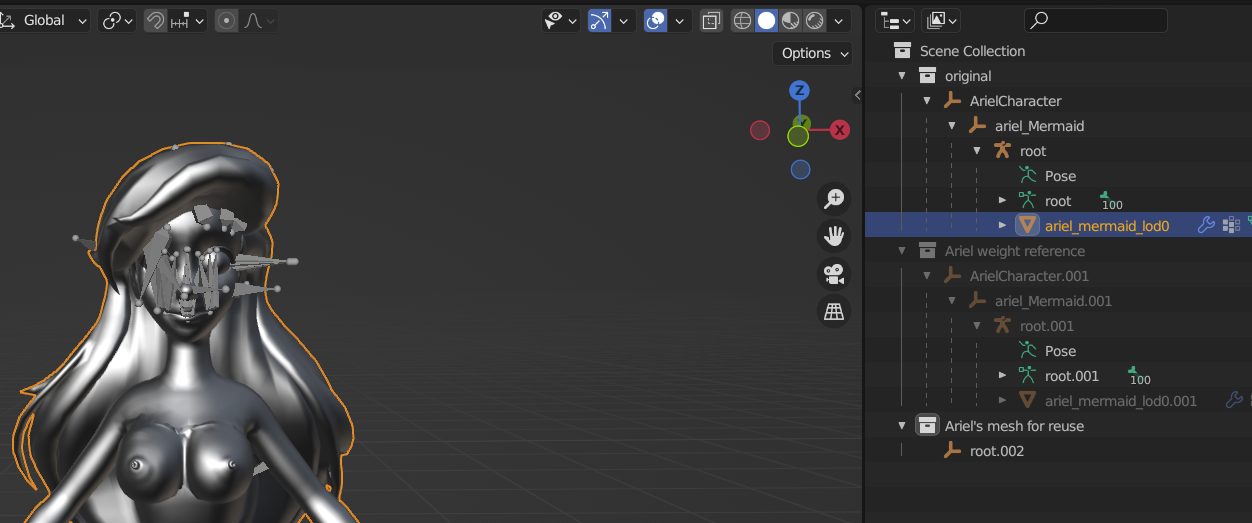Screen dimensions: 1252x523
Task: Expand the root armature data
Action: (1002, 201)
